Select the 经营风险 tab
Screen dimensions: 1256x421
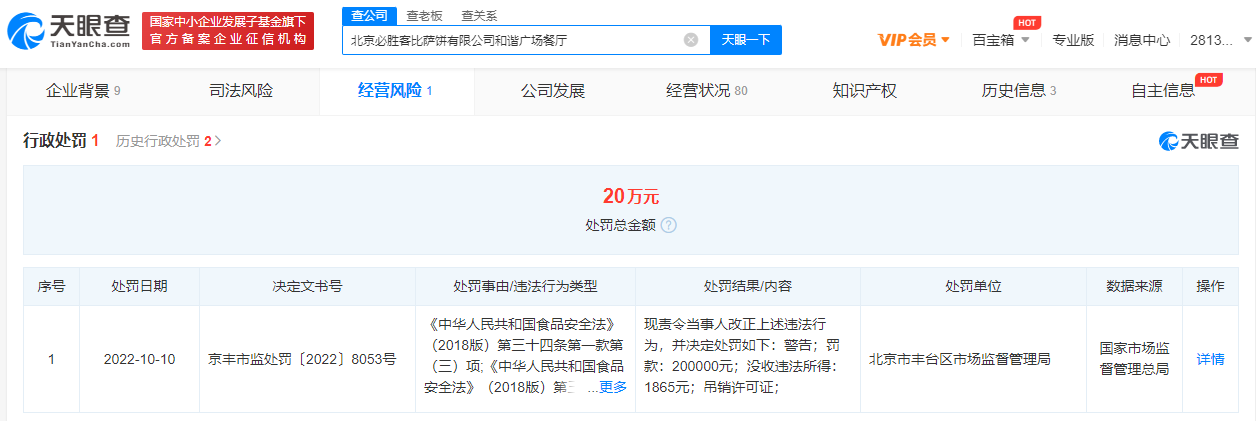point(396,91)
